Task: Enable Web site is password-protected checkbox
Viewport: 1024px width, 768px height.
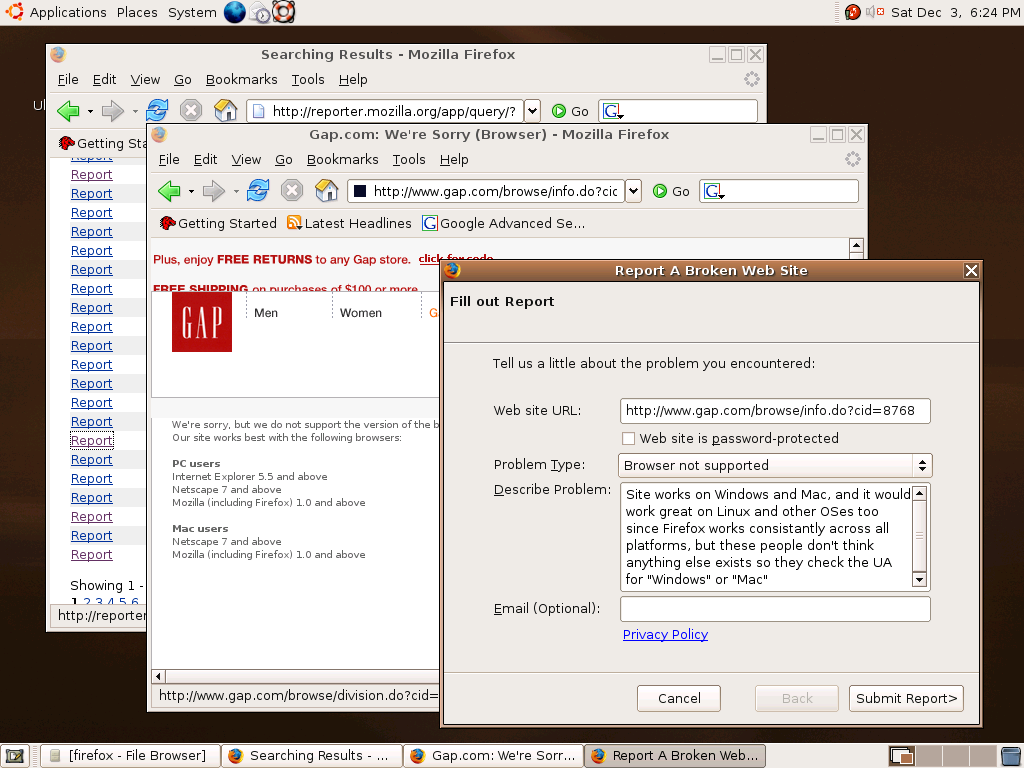Action: pyautogui.click(x=628, y=438)
